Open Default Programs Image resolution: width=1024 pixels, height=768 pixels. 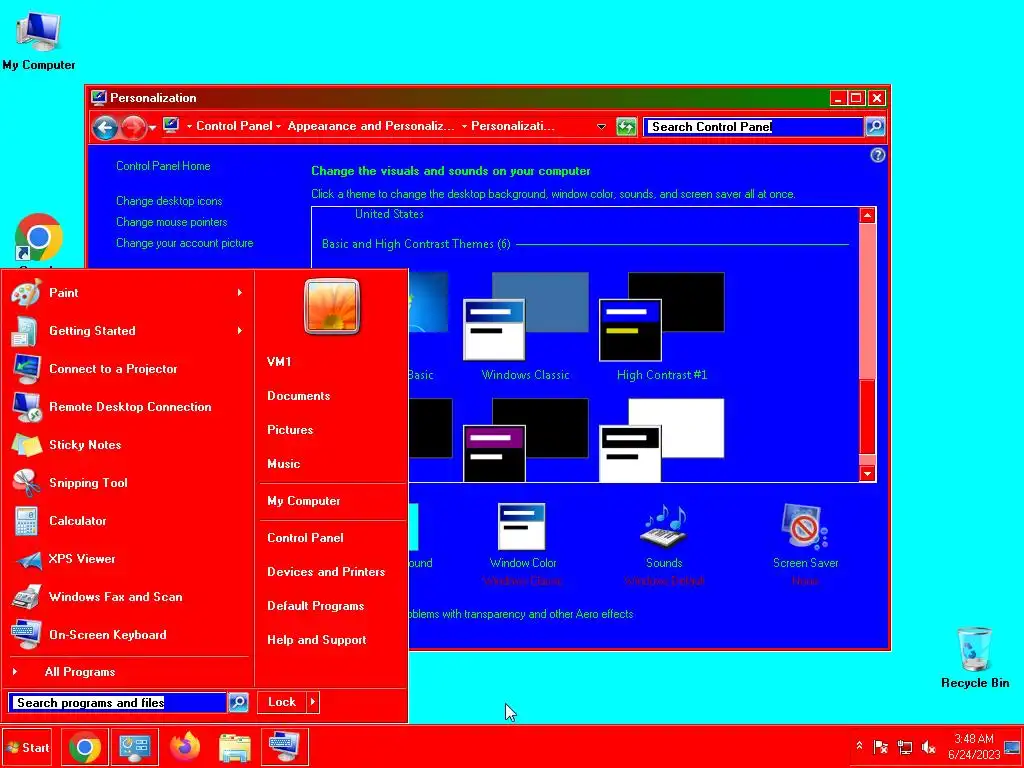pyautogui.click(x=315, y=605)
